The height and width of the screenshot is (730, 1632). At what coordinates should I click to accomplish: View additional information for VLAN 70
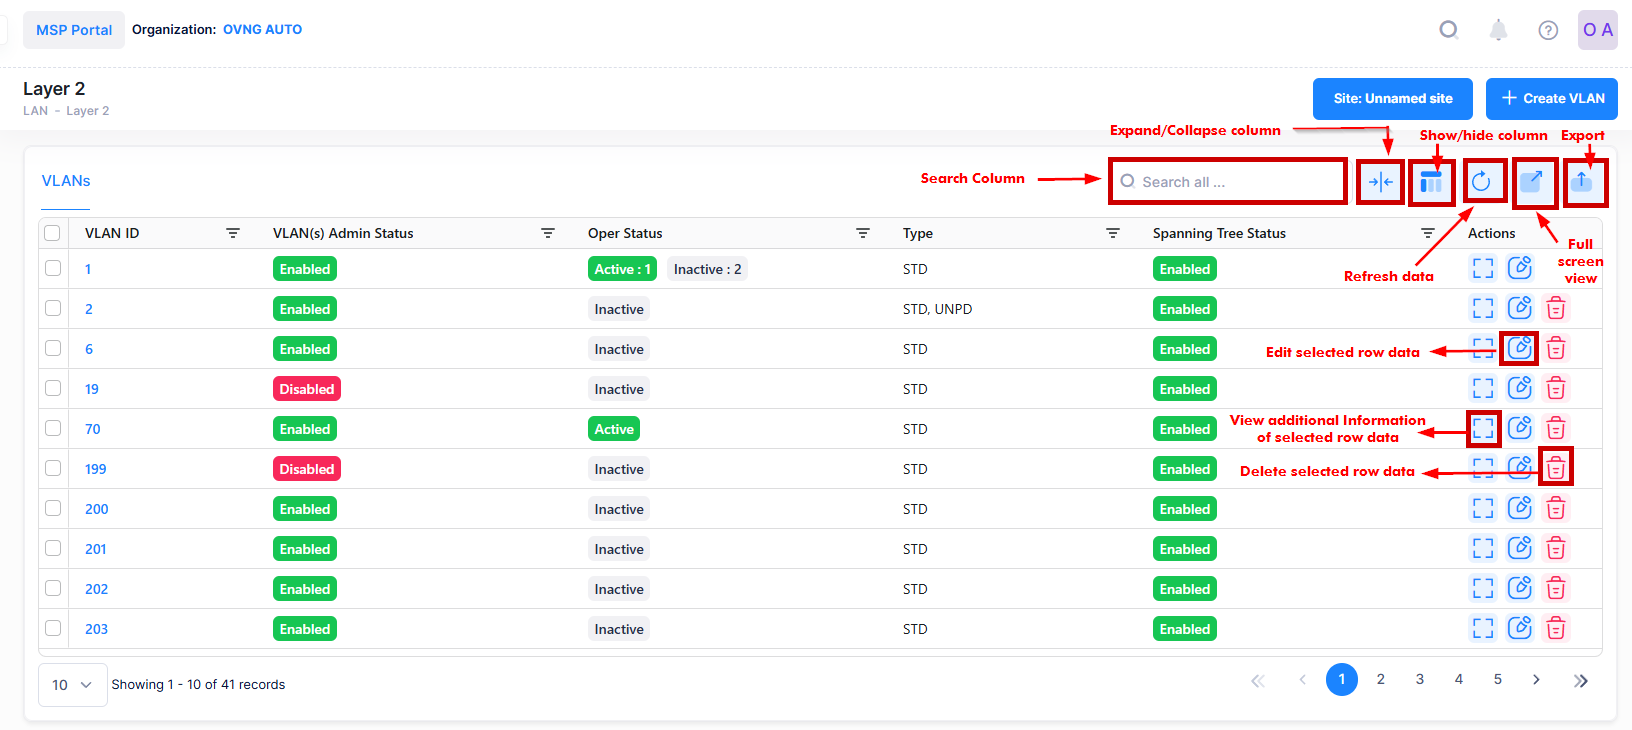[x=1483, y=428]
